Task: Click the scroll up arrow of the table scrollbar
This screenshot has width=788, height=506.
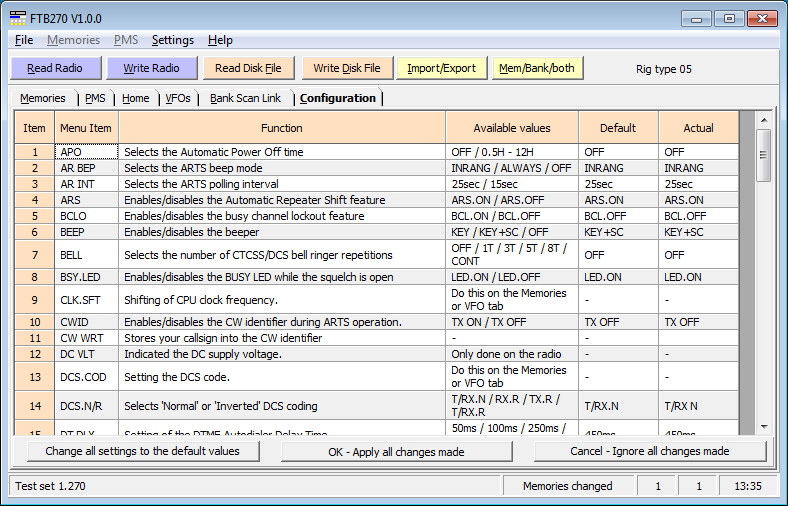Action: [763, 118]
